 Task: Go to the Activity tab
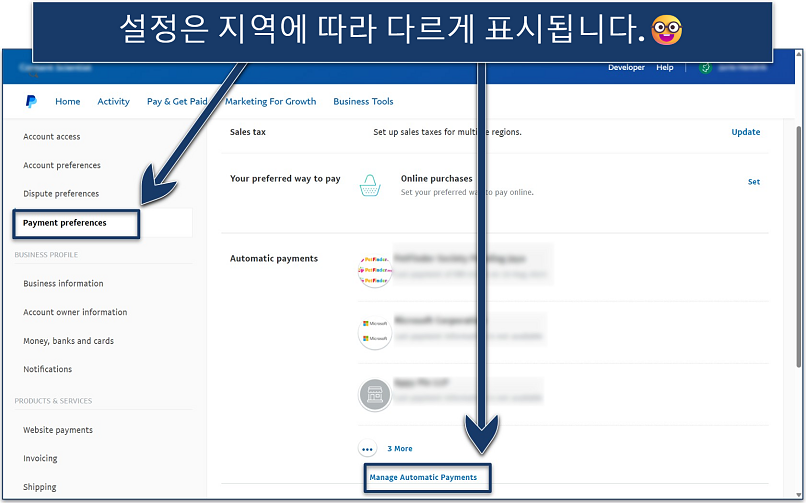[x=113, y=101]
